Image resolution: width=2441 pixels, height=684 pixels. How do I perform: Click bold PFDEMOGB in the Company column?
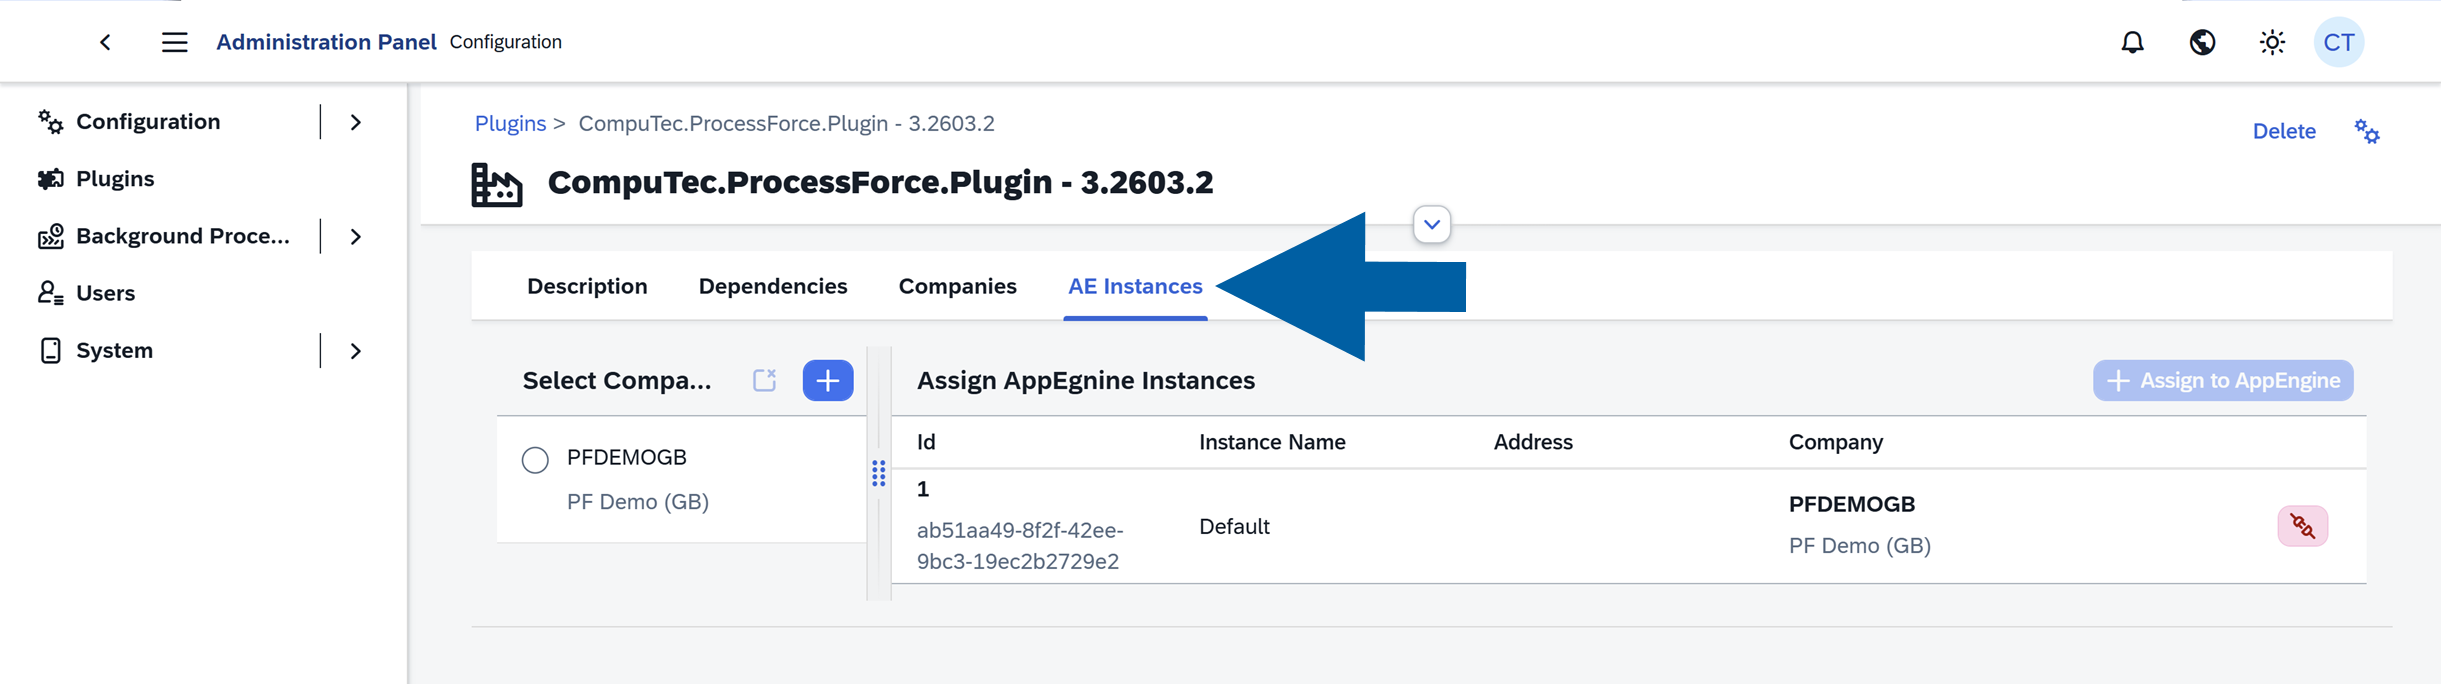click(1852, 505)
